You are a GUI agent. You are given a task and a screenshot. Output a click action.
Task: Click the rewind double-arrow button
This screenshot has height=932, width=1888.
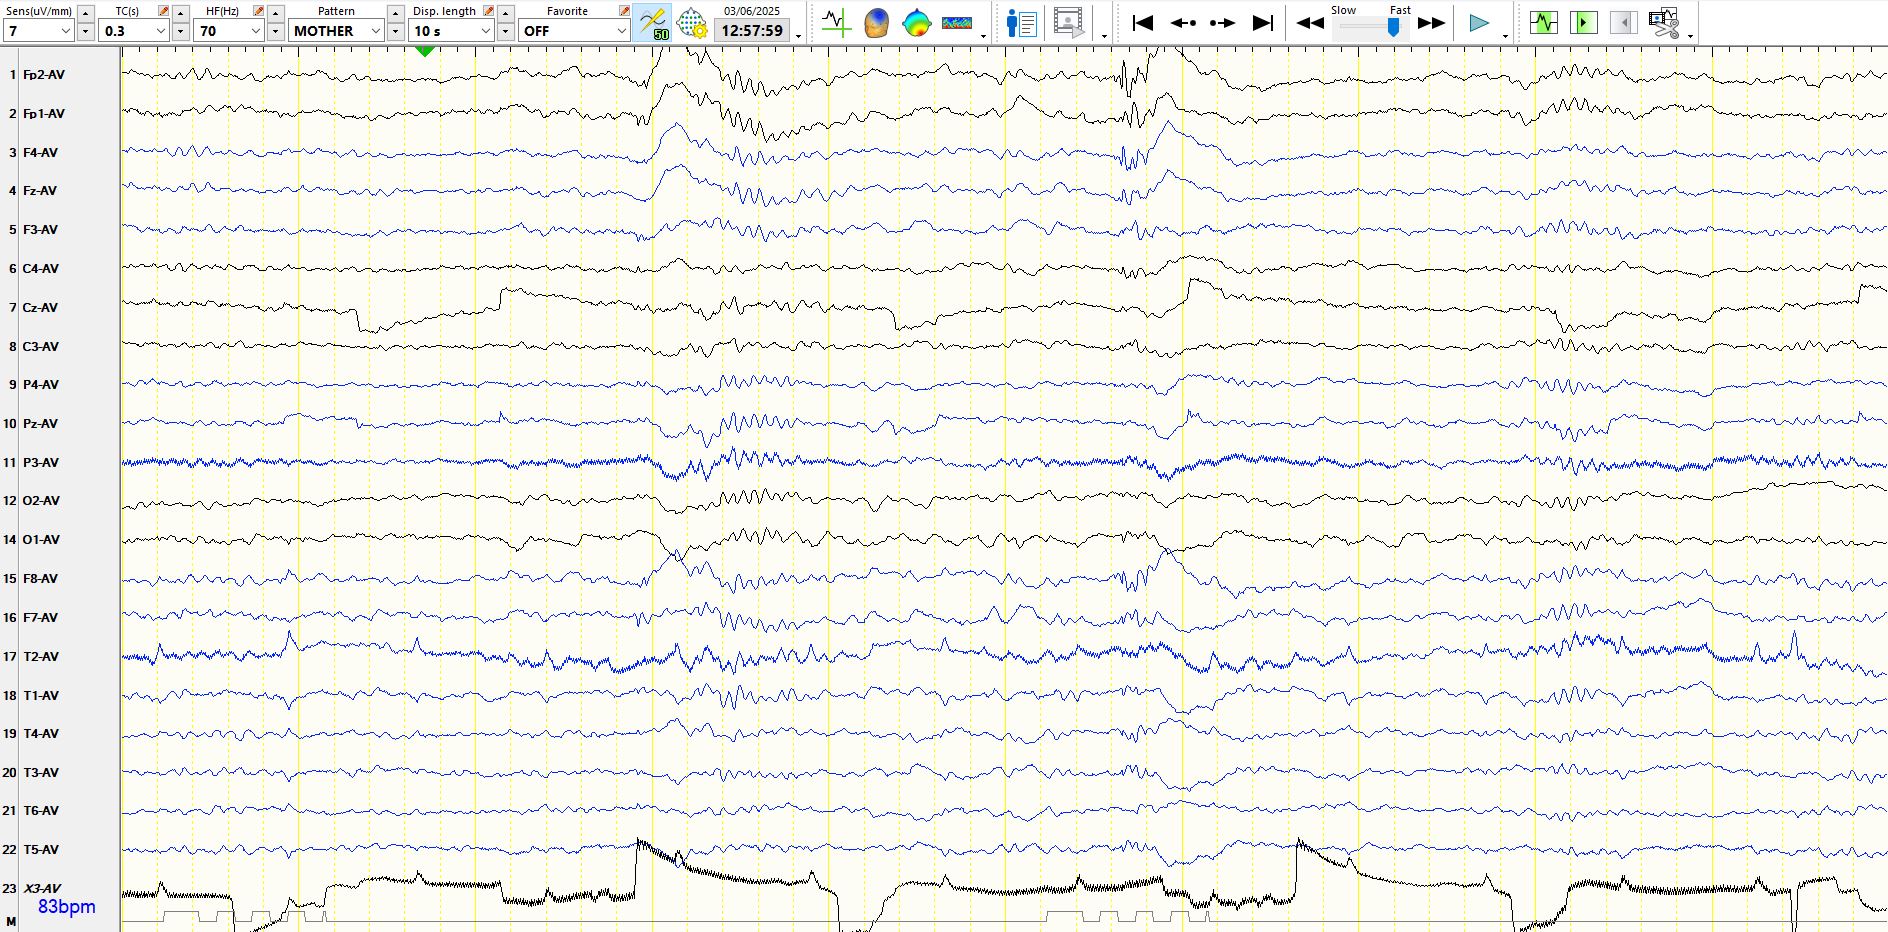[1310, 23]
